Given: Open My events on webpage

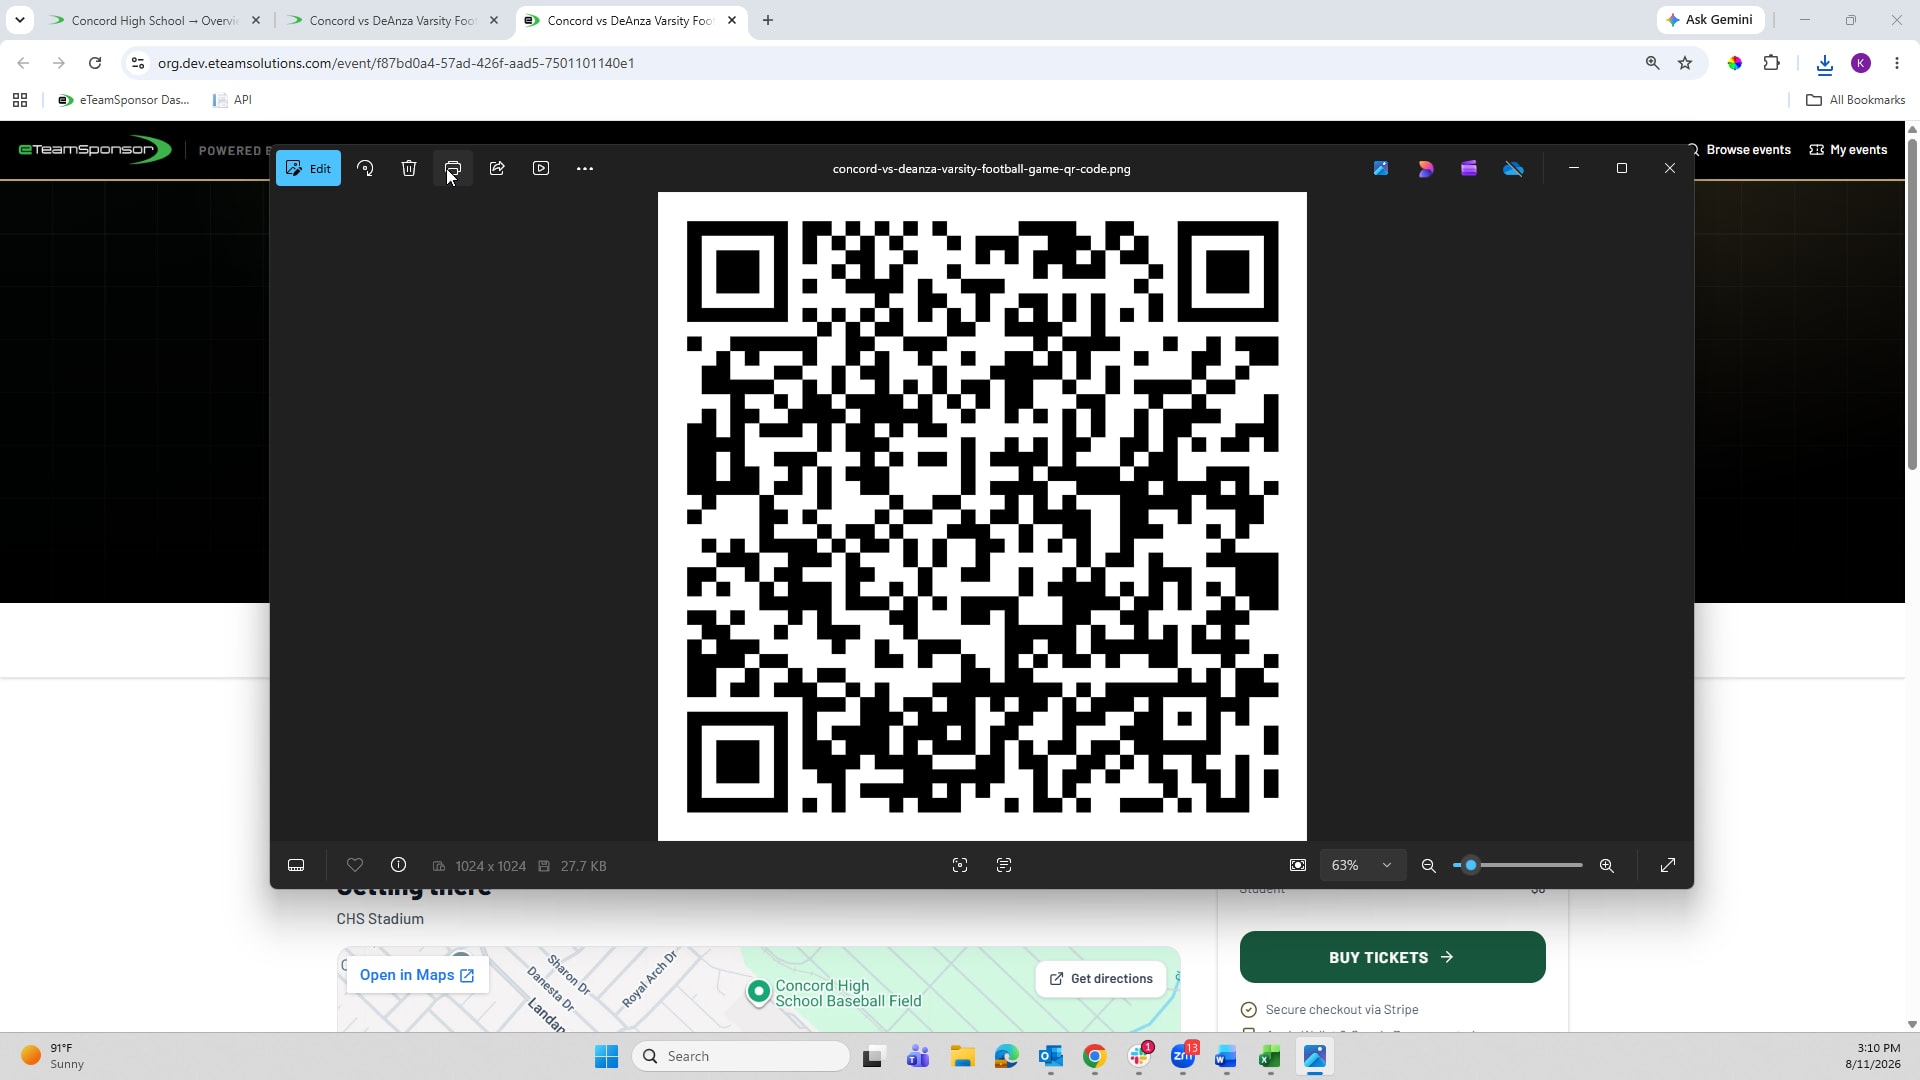Looking at the screenshot, I should [1848, 150].
